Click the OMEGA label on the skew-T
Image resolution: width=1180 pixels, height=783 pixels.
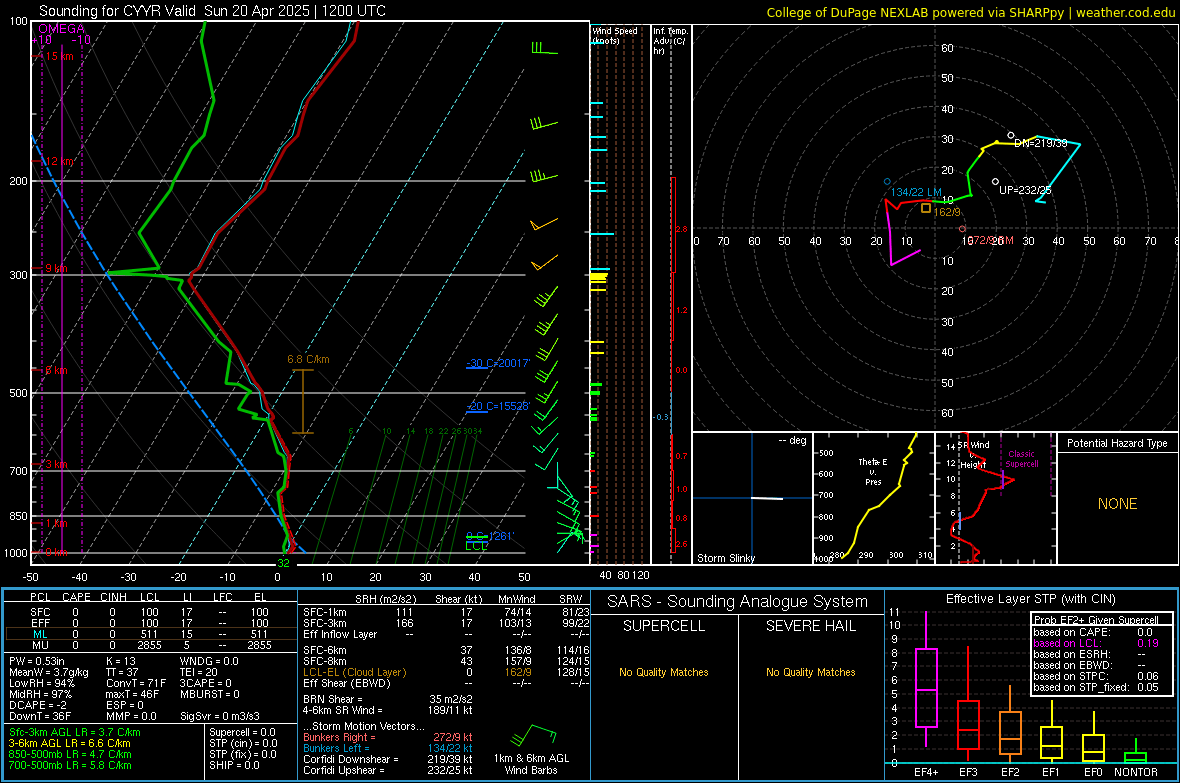click(61, 29)
